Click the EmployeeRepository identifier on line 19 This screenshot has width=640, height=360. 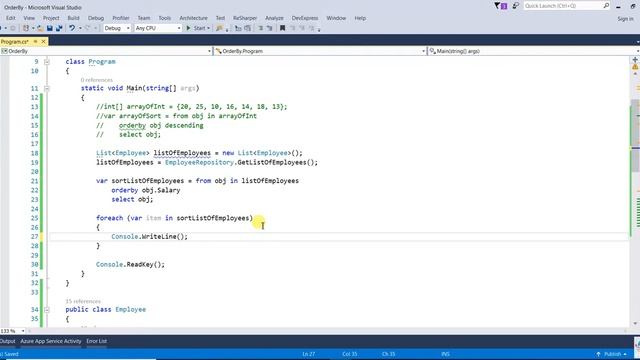pos(199,162)
